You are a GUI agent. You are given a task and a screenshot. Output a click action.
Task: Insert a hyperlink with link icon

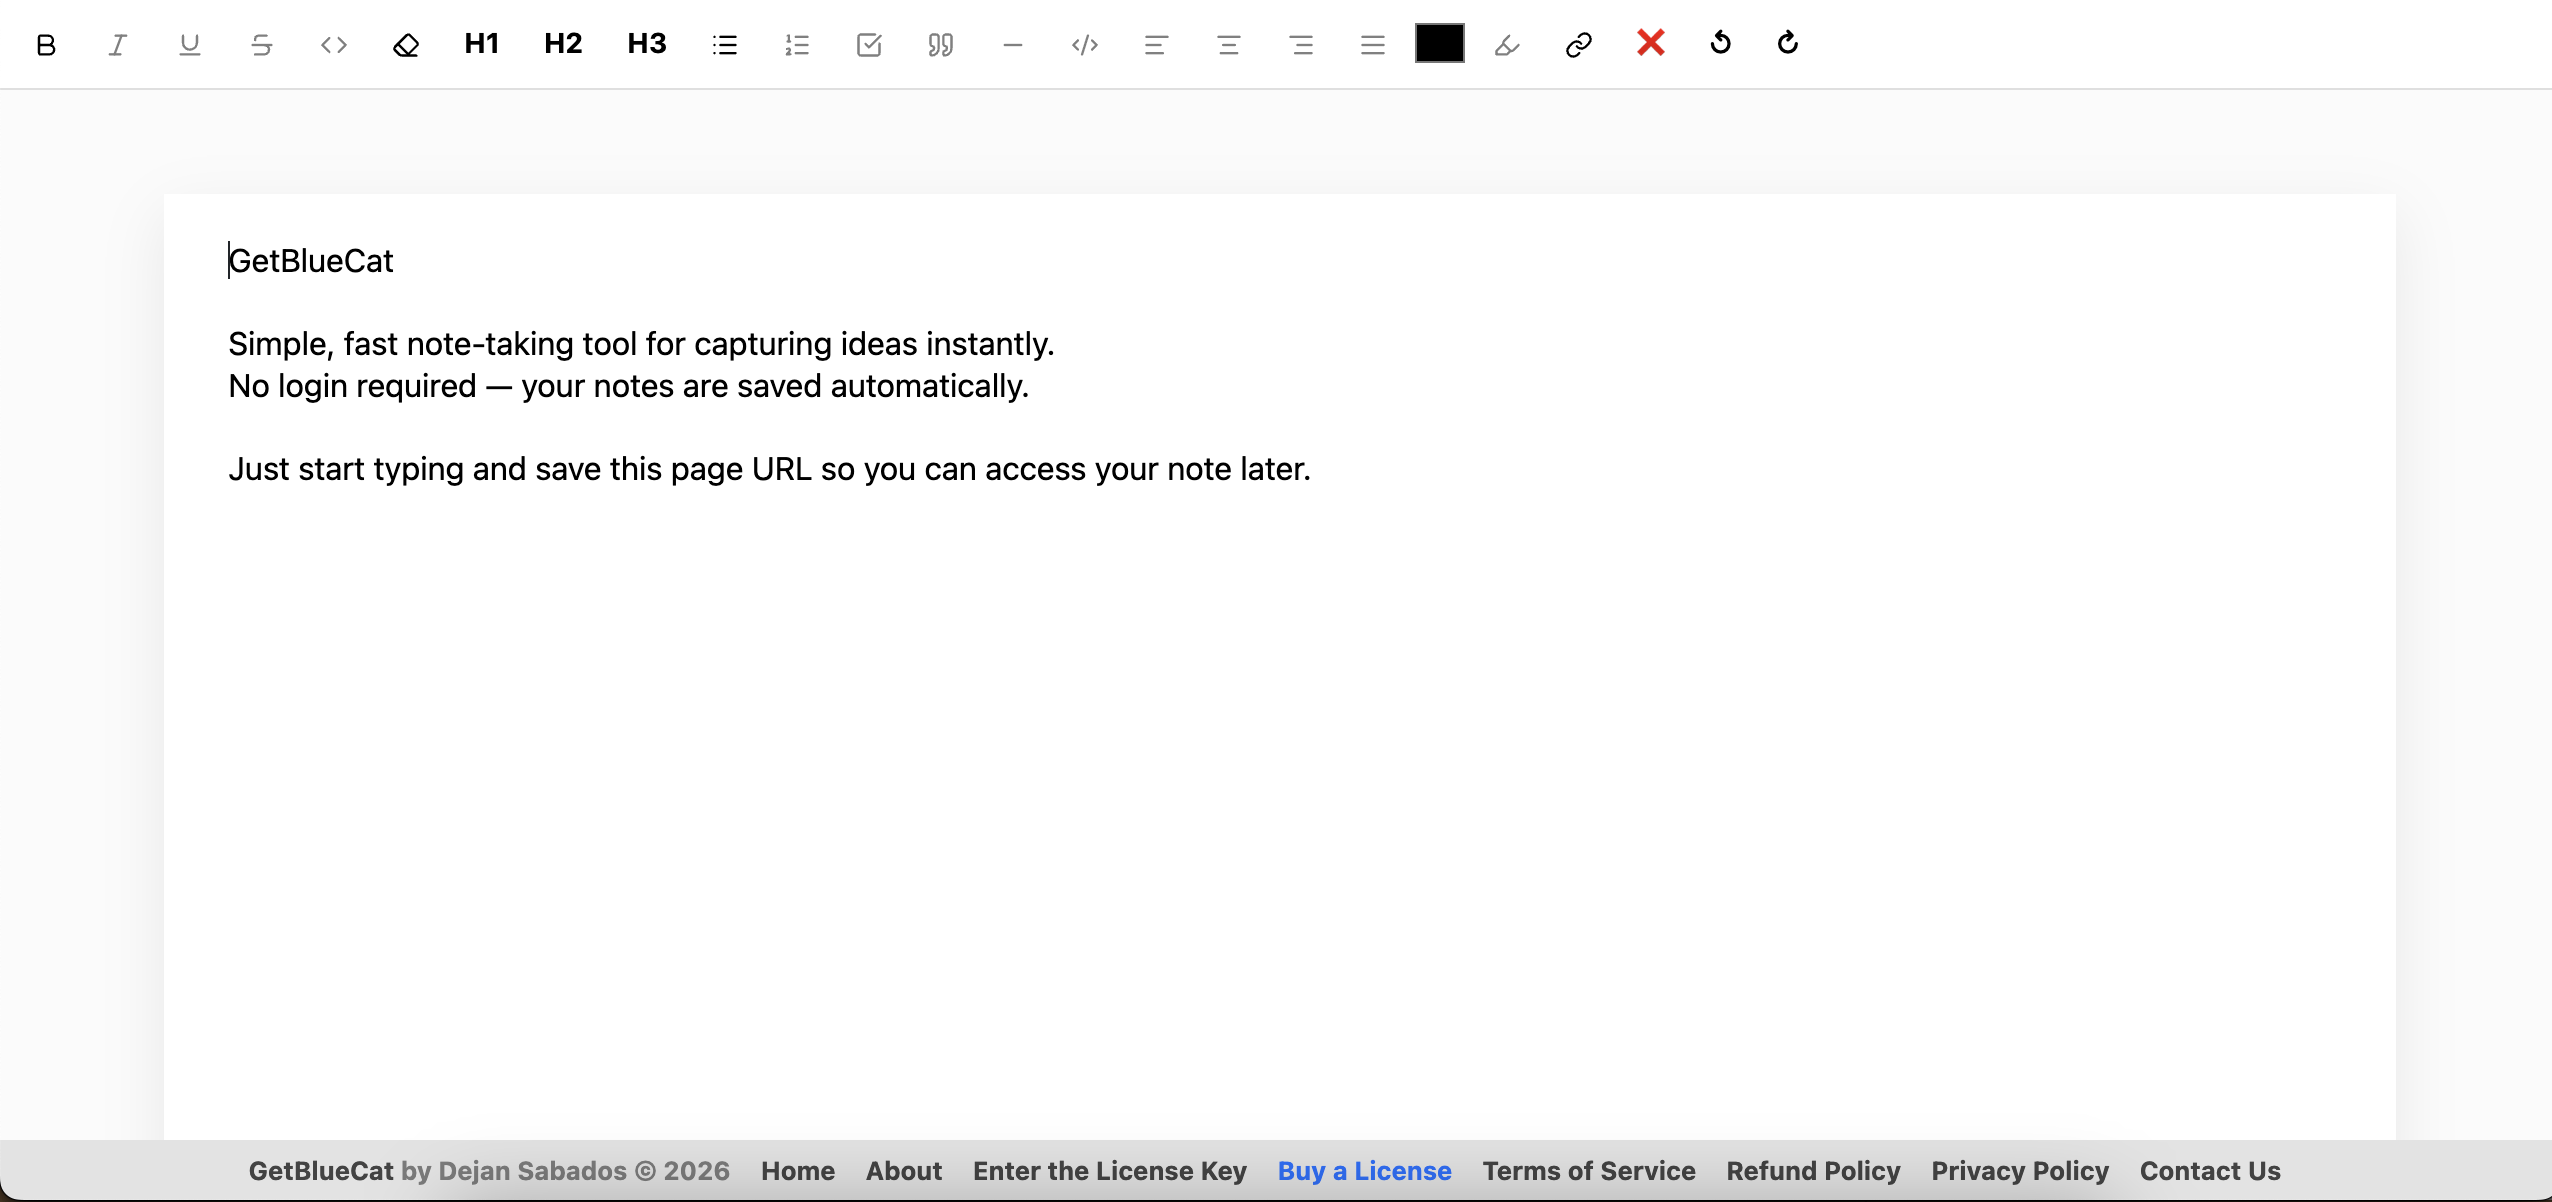pyautogui.click(x=1579, y=45)
